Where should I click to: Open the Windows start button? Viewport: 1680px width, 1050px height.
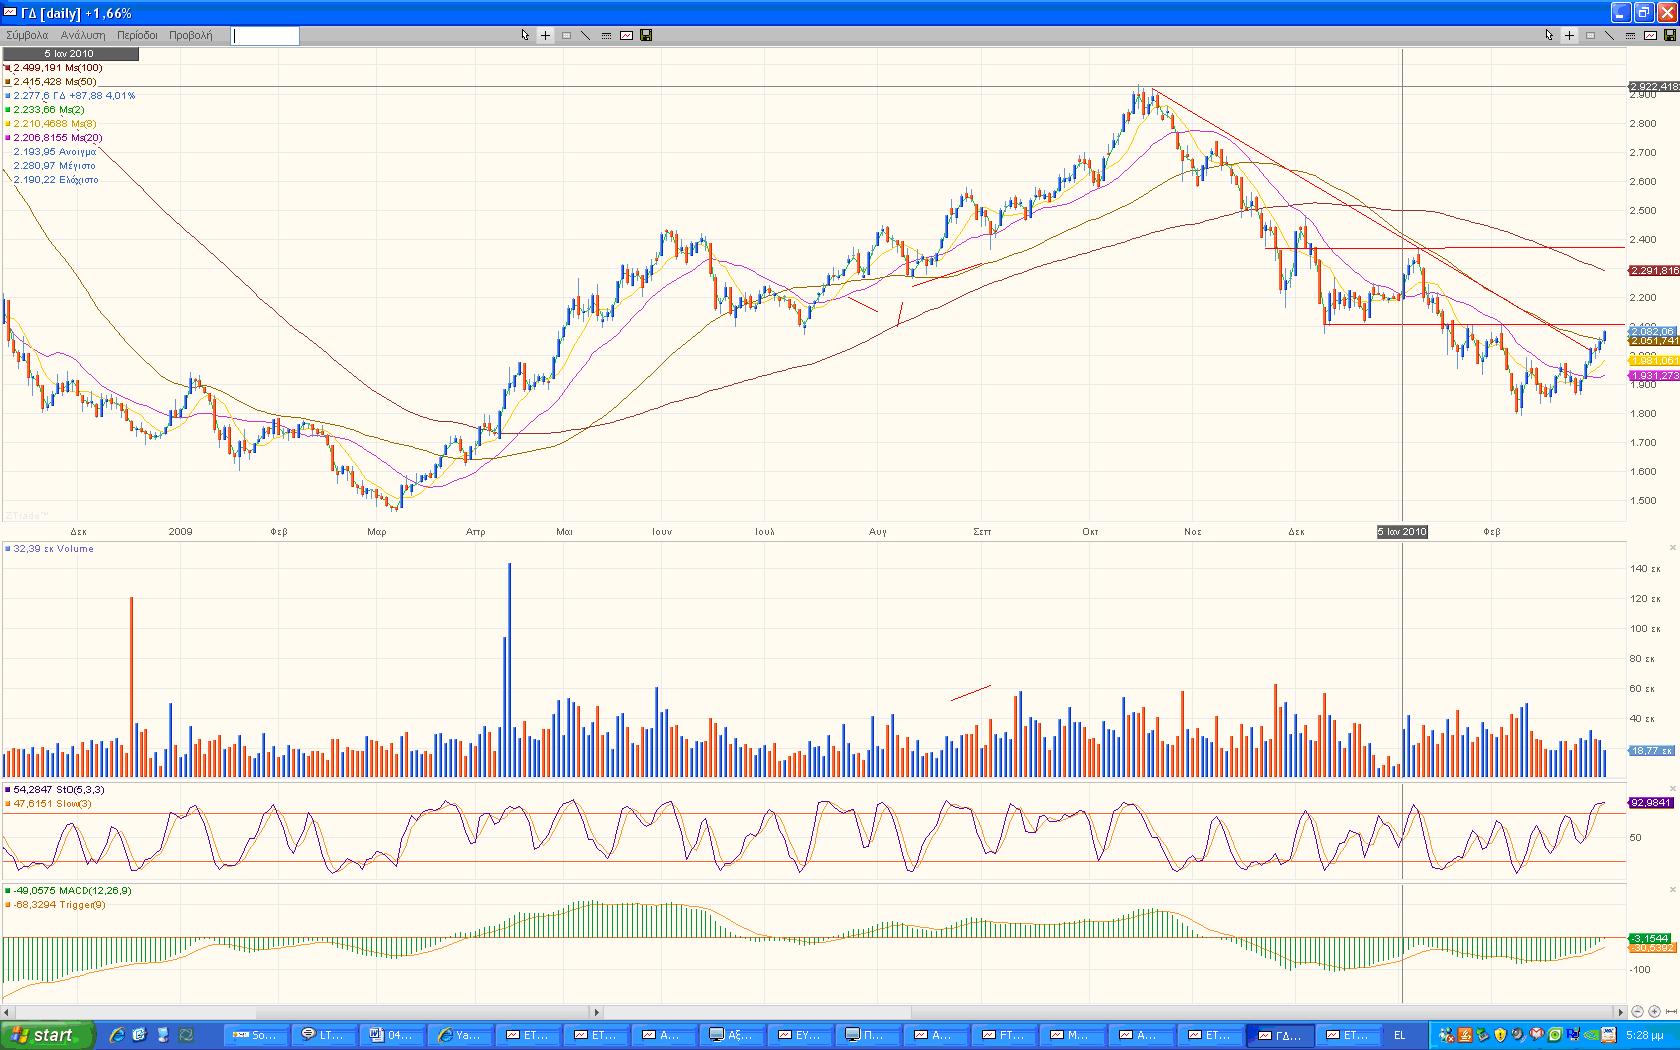[49, 1035]
